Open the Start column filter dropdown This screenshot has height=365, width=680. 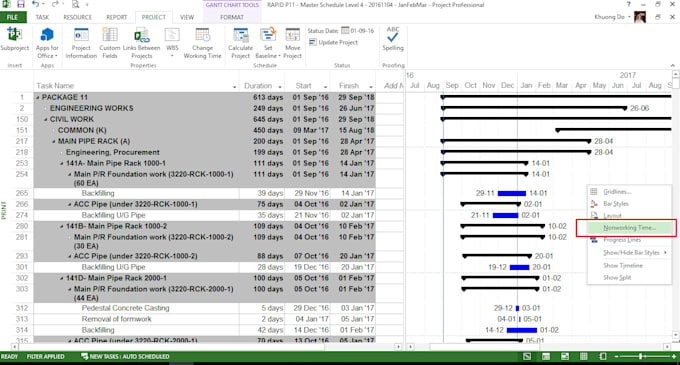point(325,87)
